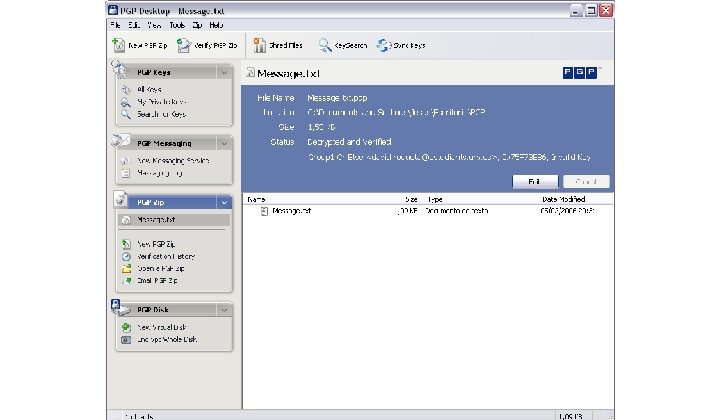Click the last PGP Zip item with green arrow icon

point(157,280)
